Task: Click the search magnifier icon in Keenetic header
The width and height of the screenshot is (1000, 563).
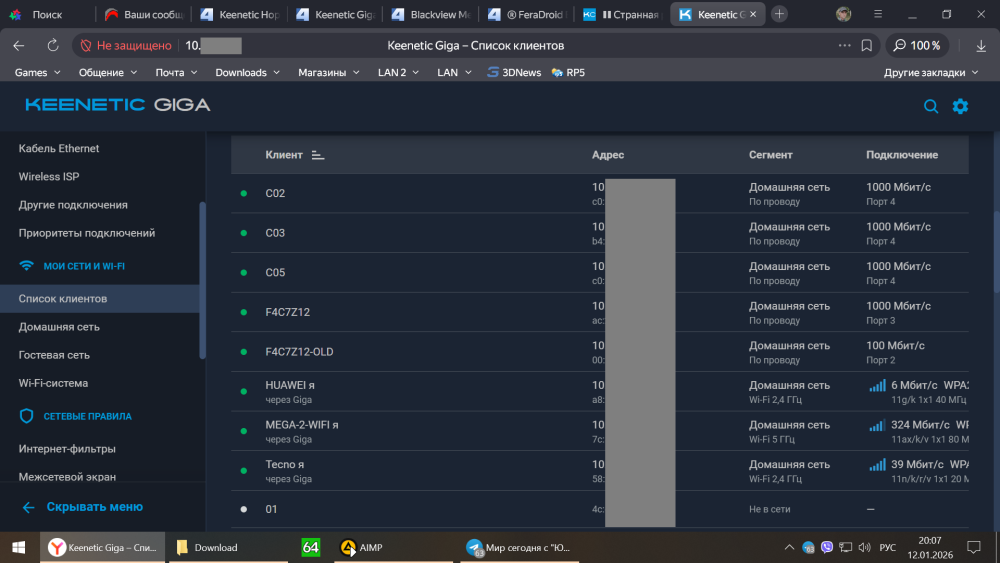Action: (931, 106)
